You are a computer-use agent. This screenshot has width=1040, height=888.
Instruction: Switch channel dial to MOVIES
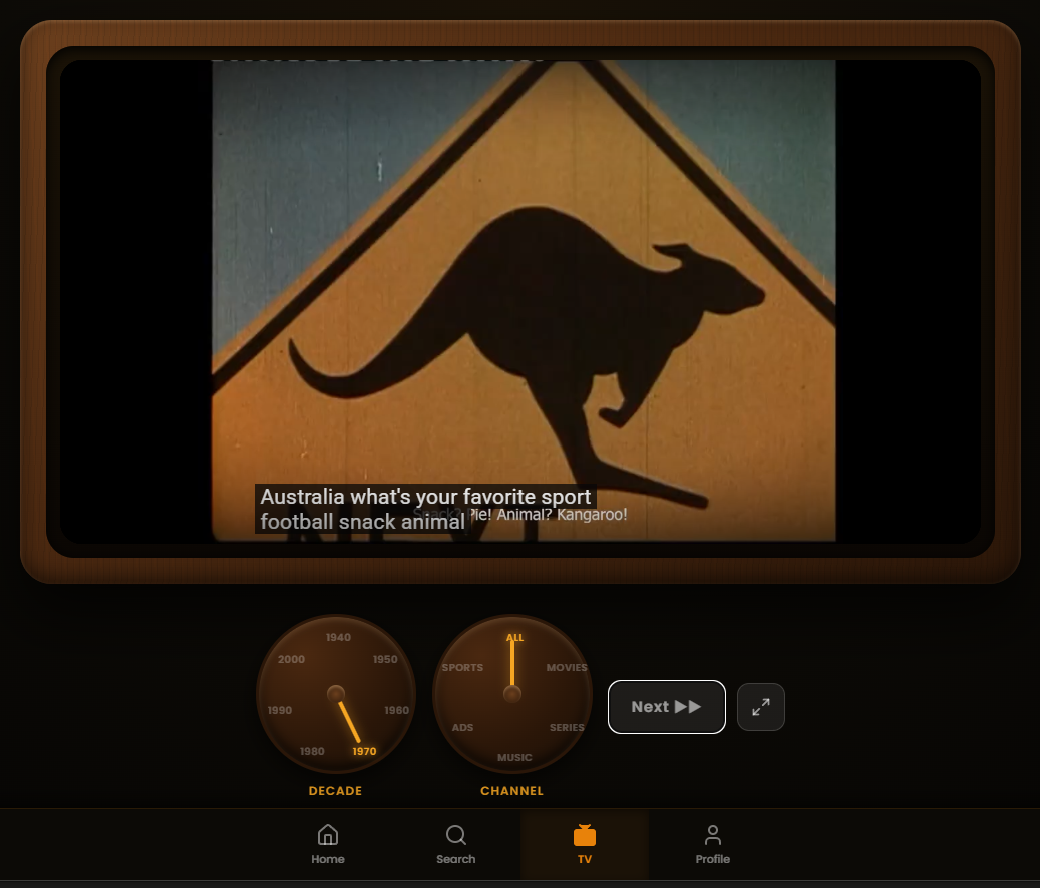click(x=567, y=667)
